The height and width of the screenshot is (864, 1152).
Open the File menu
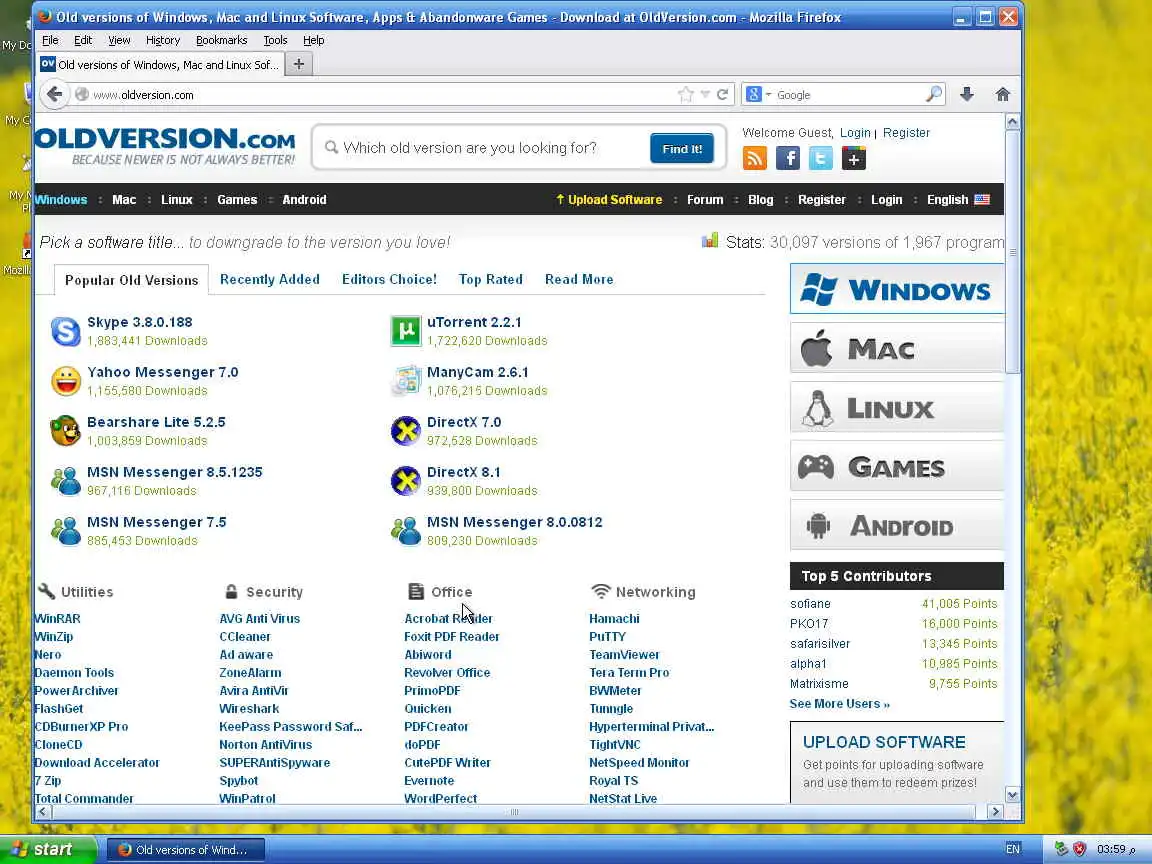click(50, 40)
